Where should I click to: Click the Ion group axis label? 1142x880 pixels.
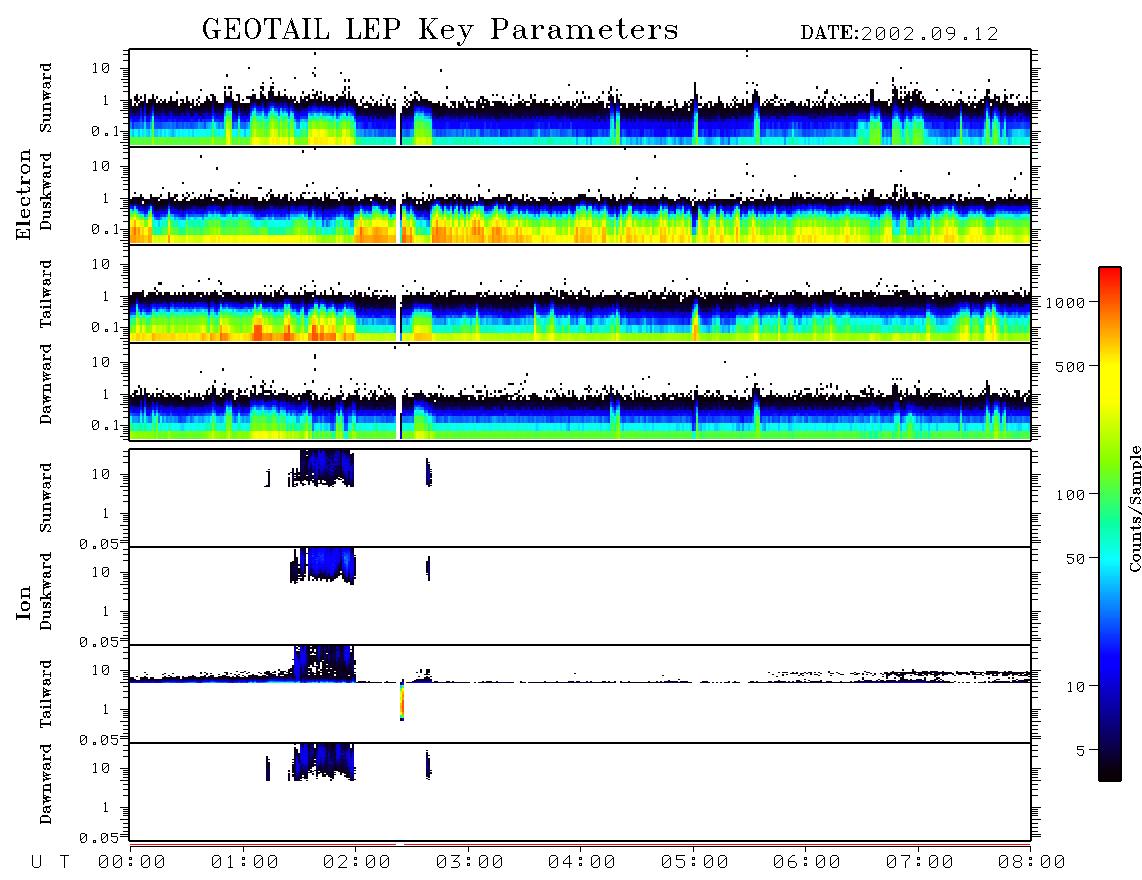[x=24, y=602]
